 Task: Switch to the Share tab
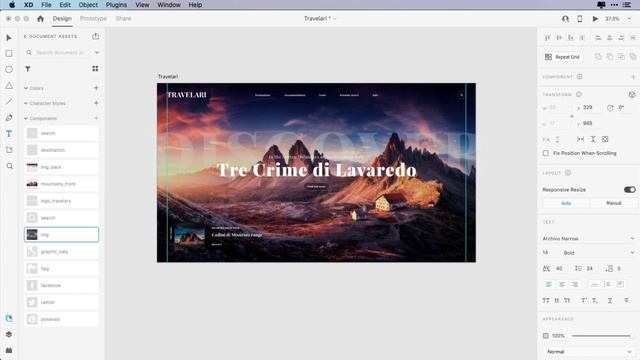coord(123,19)
